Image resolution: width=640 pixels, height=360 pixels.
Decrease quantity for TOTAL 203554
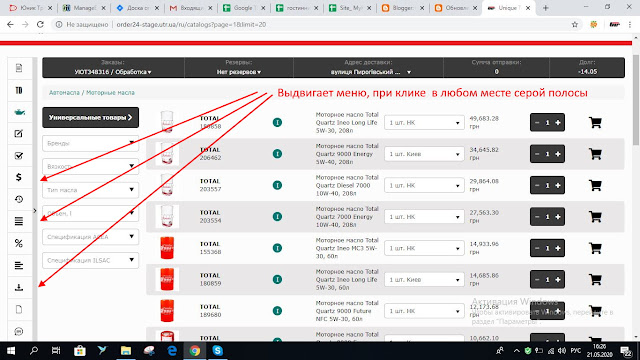[x=537, y=217]
